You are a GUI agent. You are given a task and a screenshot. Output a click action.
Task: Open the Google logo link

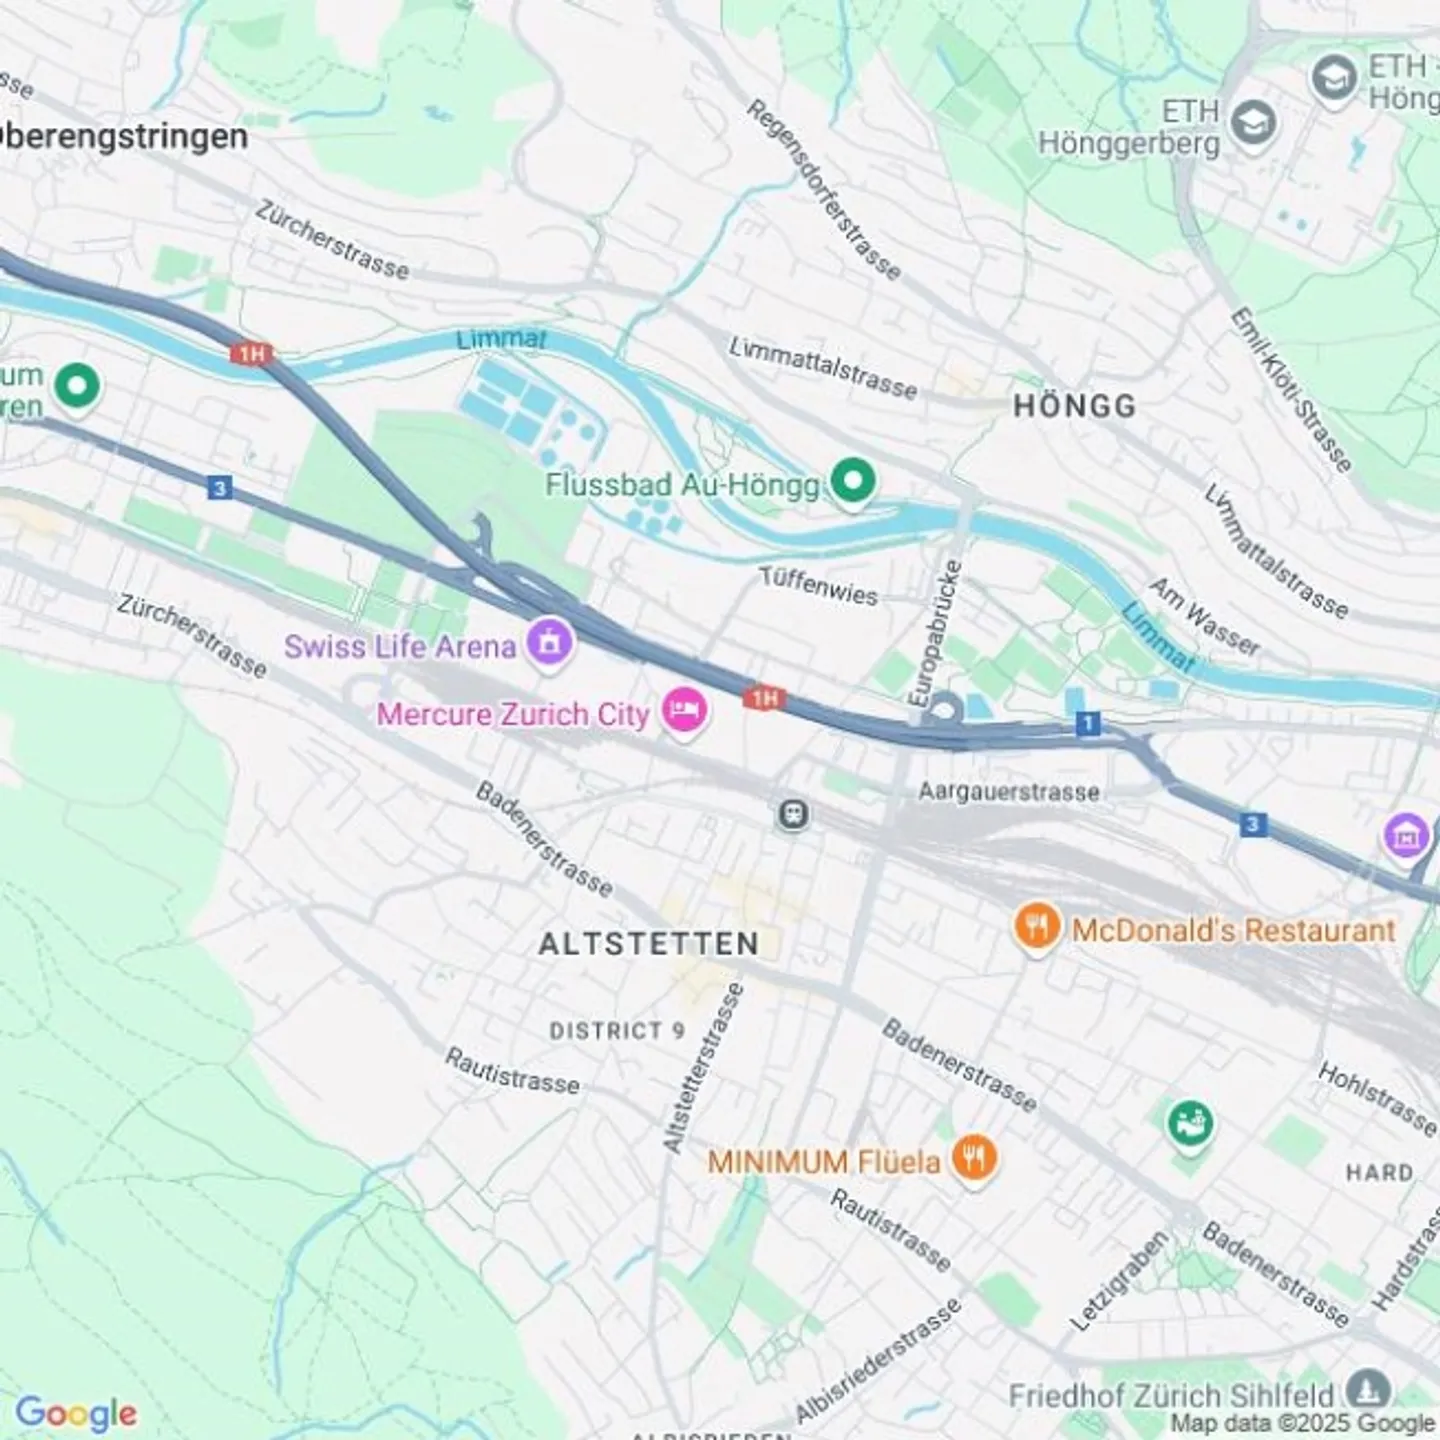[76, 1413]
